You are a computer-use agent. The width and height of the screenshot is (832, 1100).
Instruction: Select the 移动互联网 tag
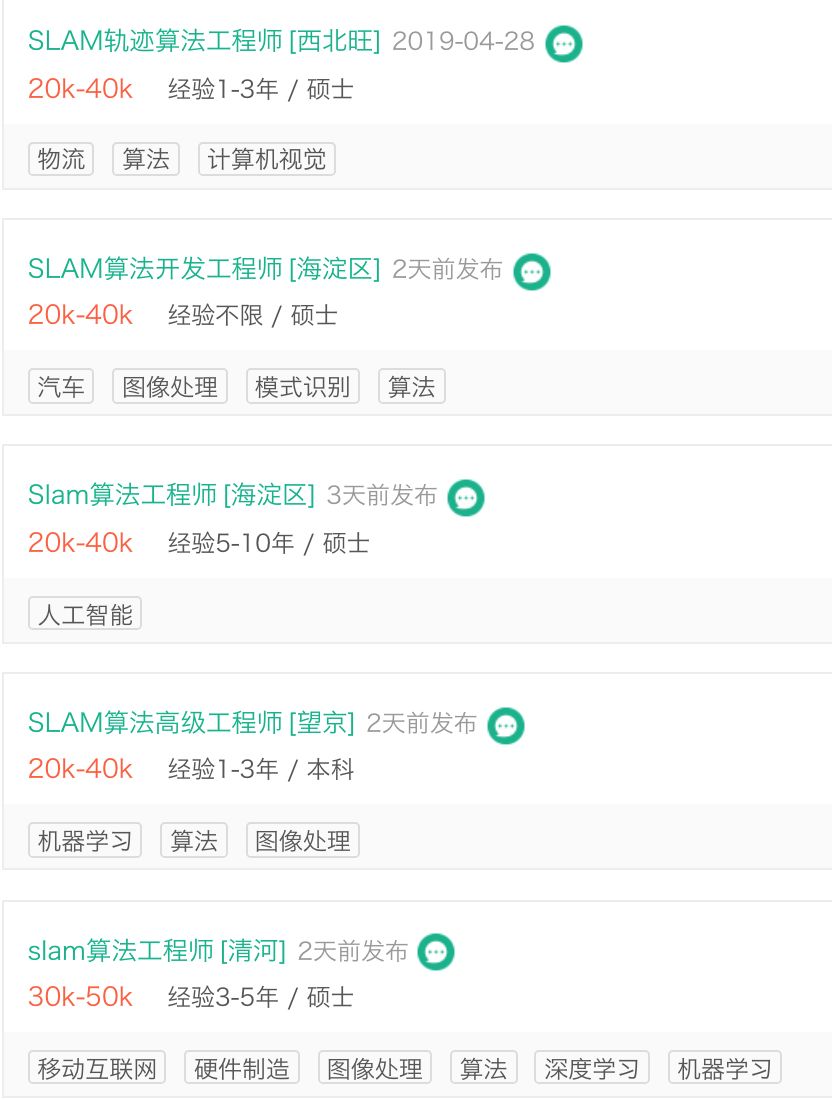click(x=97, y=1068)
